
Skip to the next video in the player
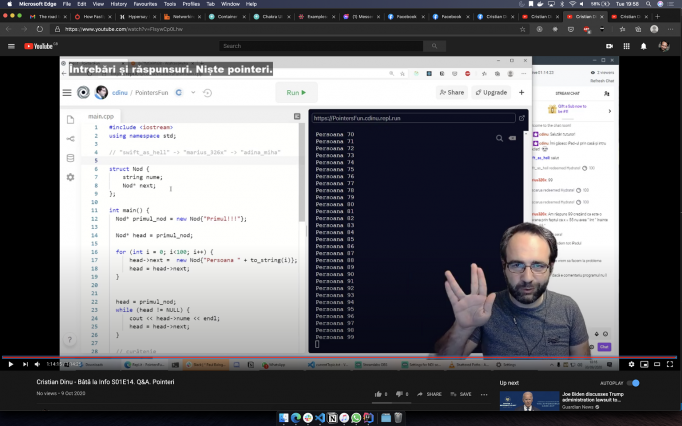pyautogui.click(x=25, y=364)
